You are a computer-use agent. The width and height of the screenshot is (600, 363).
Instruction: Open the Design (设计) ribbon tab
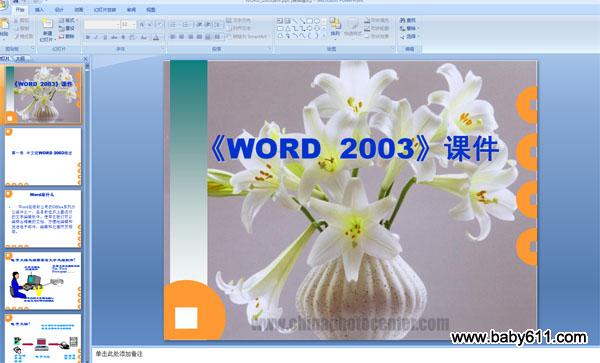[59, 10]
